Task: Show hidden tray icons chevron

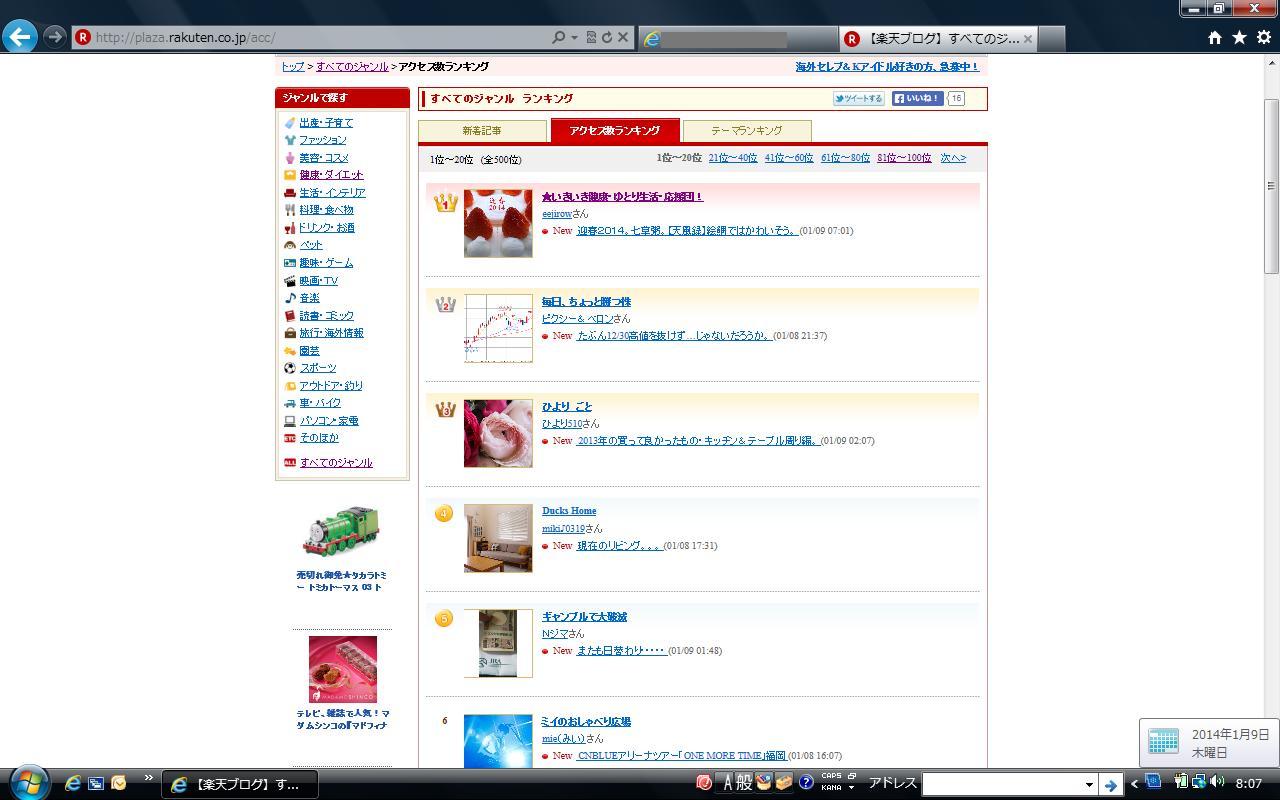Action: click(1134, 784)
